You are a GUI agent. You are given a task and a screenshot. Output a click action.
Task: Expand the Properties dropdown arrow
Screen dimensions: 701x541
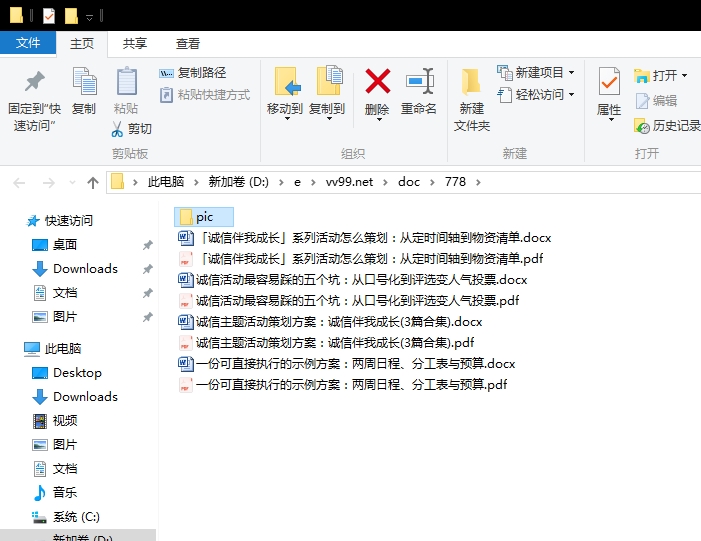610,120
